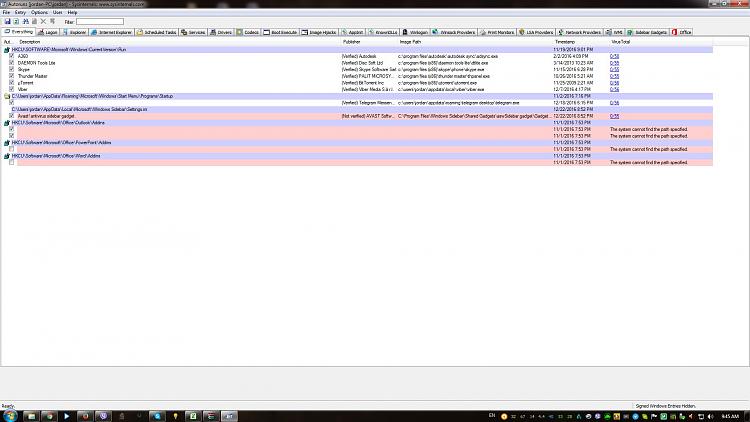This screenshot has width=750, height=422.
Task: Click registry icon beside the Office\Outlook\Addins key
Action: click(7, 123)
